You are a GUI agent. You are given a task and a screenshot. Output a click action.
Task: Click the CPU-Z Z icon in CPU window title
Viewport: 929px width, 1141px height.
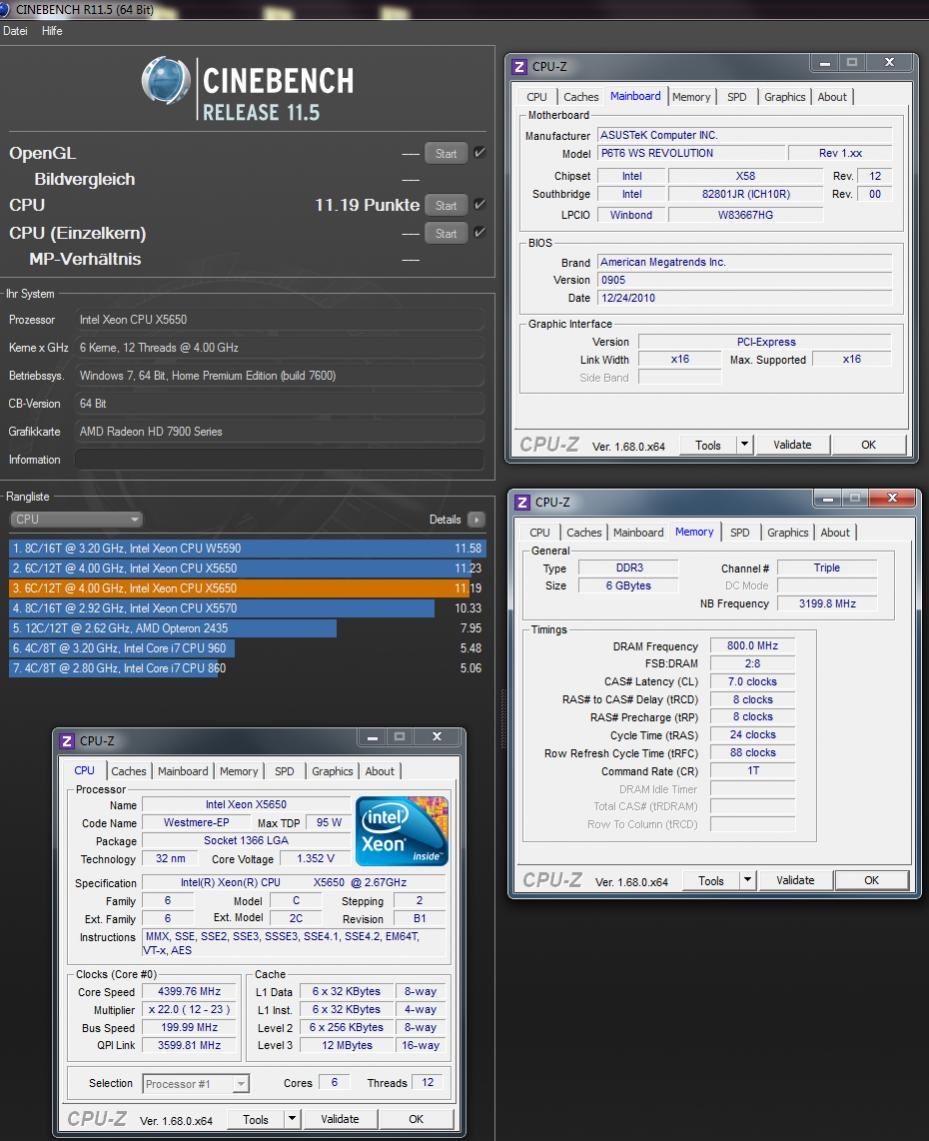67,741
